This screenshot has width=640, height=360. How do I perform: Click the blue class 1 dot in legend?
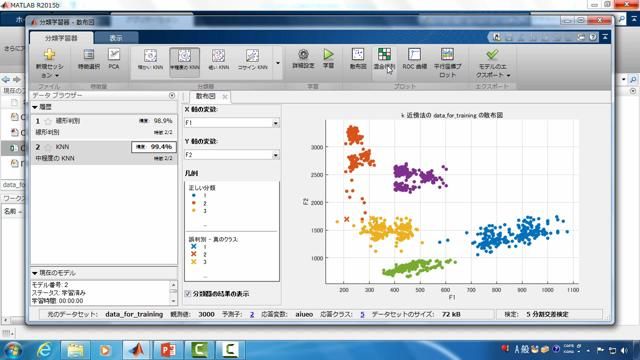click(193, 196)
